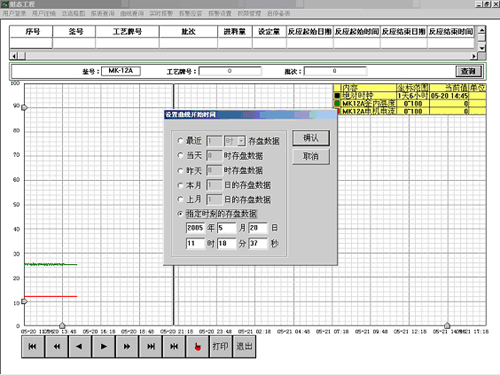Jump to last record playback button
This screenshot has height=375, width=500.
(151, 347)
